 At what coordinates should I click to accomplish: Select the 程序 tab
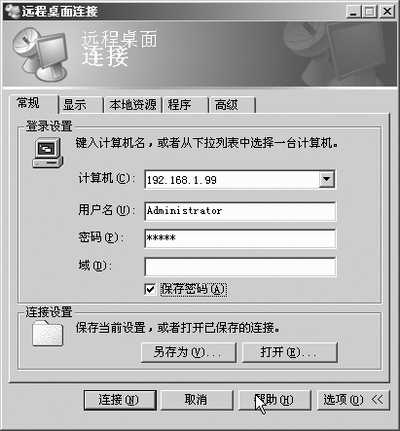[185, 105]
